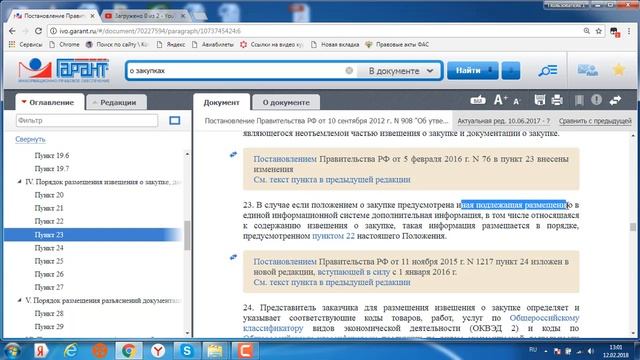Open first 'См. текст пункта в предыдущей редакции' link

click(x=332, y=180)
